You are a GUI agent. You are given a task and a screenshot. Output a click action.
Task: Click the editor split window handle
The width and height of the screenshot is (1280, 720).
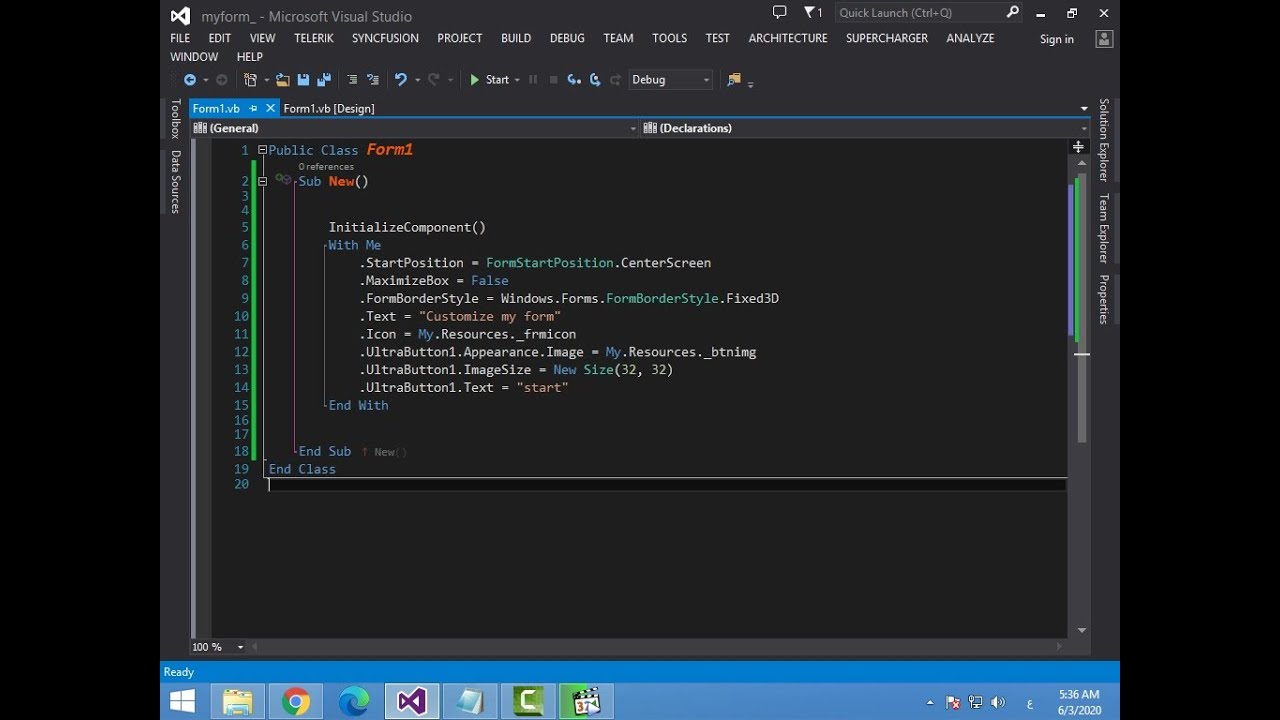1078,146
